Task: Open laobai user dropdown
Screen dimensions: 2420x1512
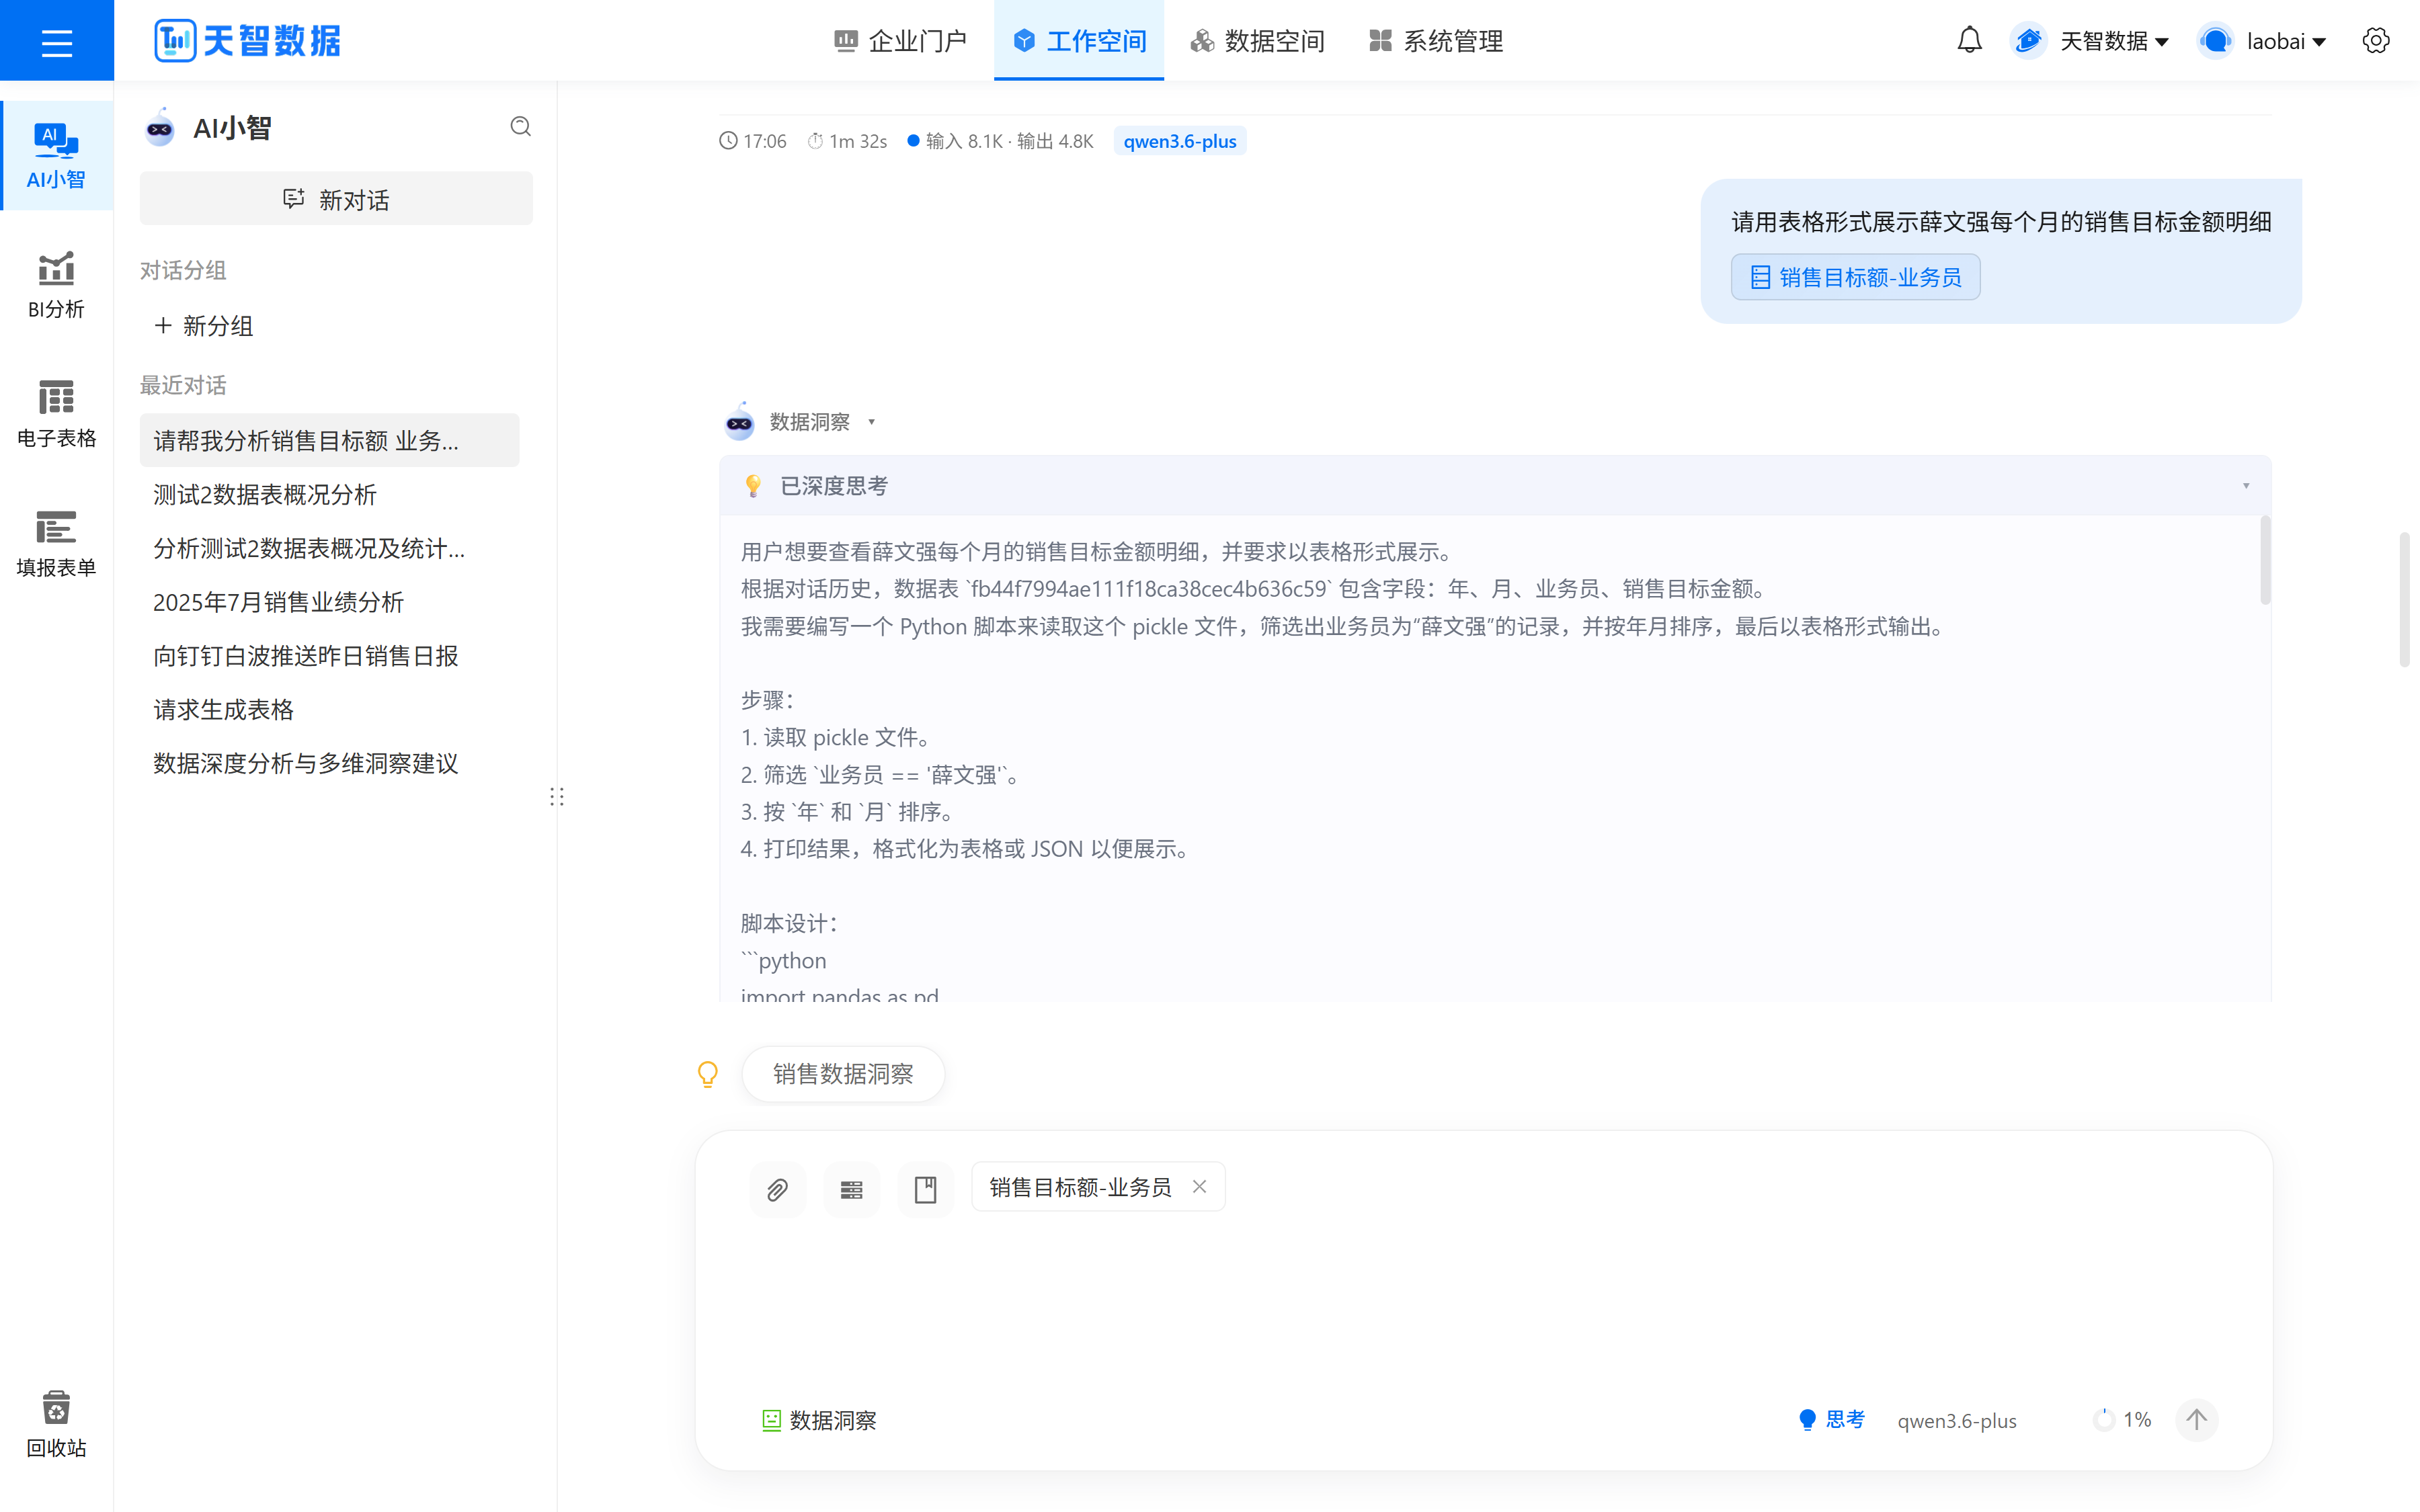Action: click(2263, 41)
